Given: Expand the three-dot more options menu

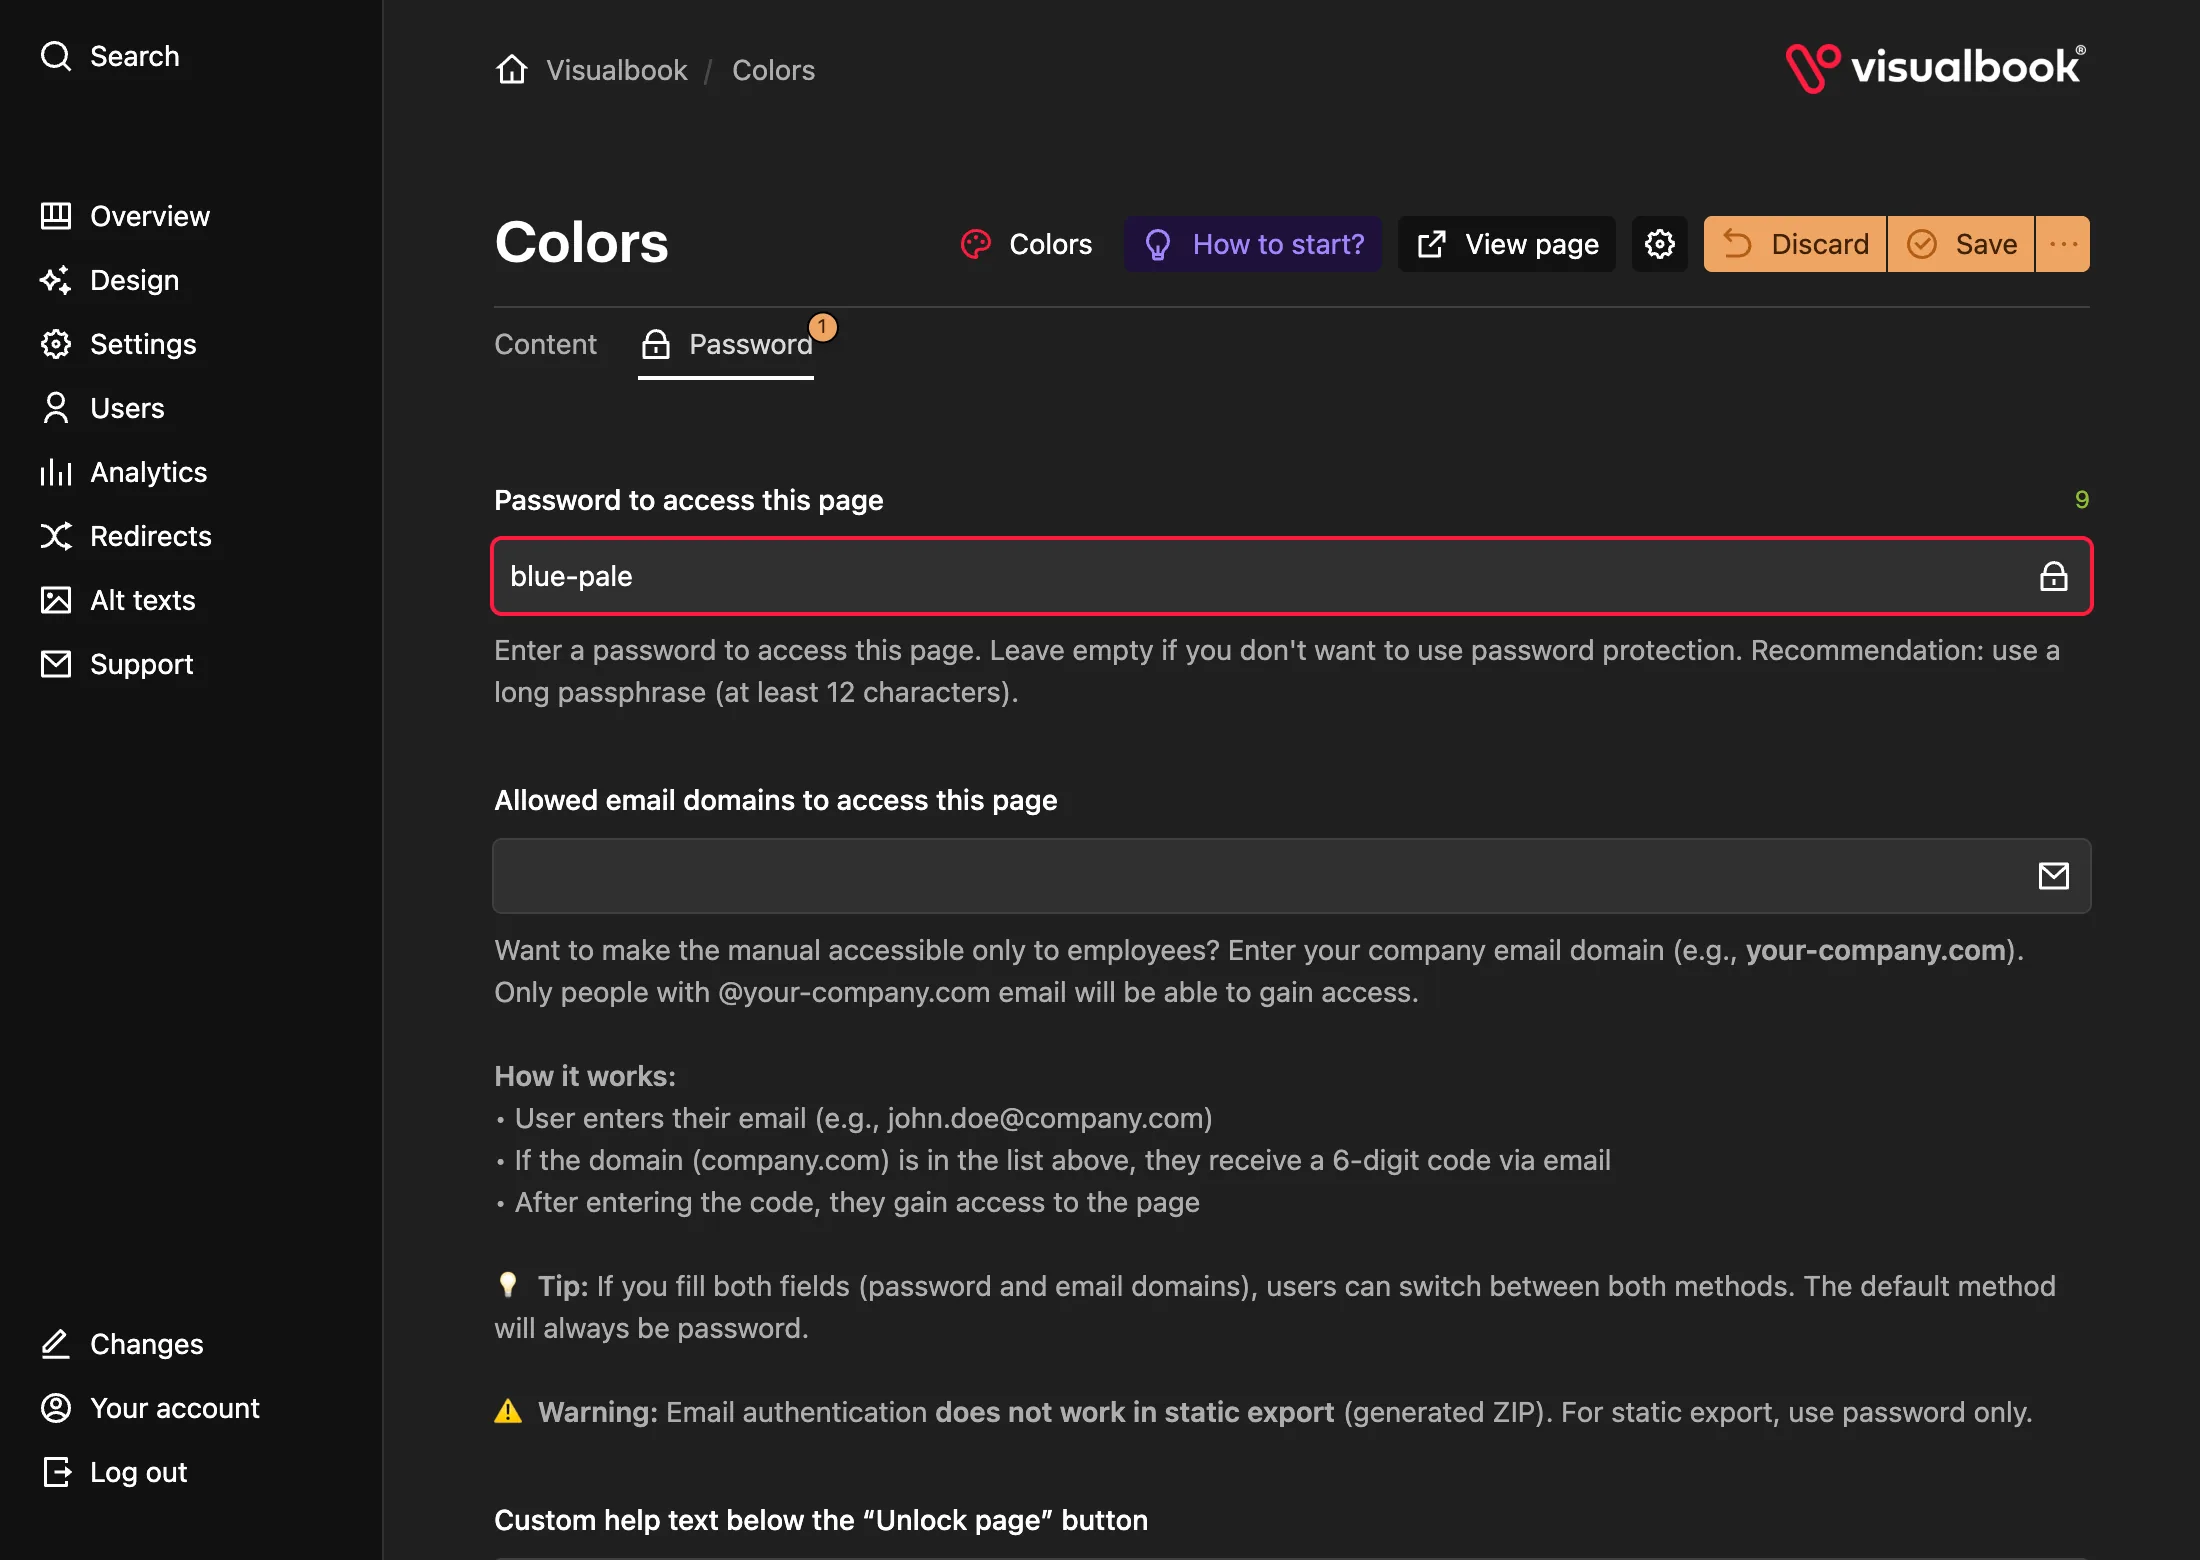Looking at the screenshot, I should pos(2063,244).
